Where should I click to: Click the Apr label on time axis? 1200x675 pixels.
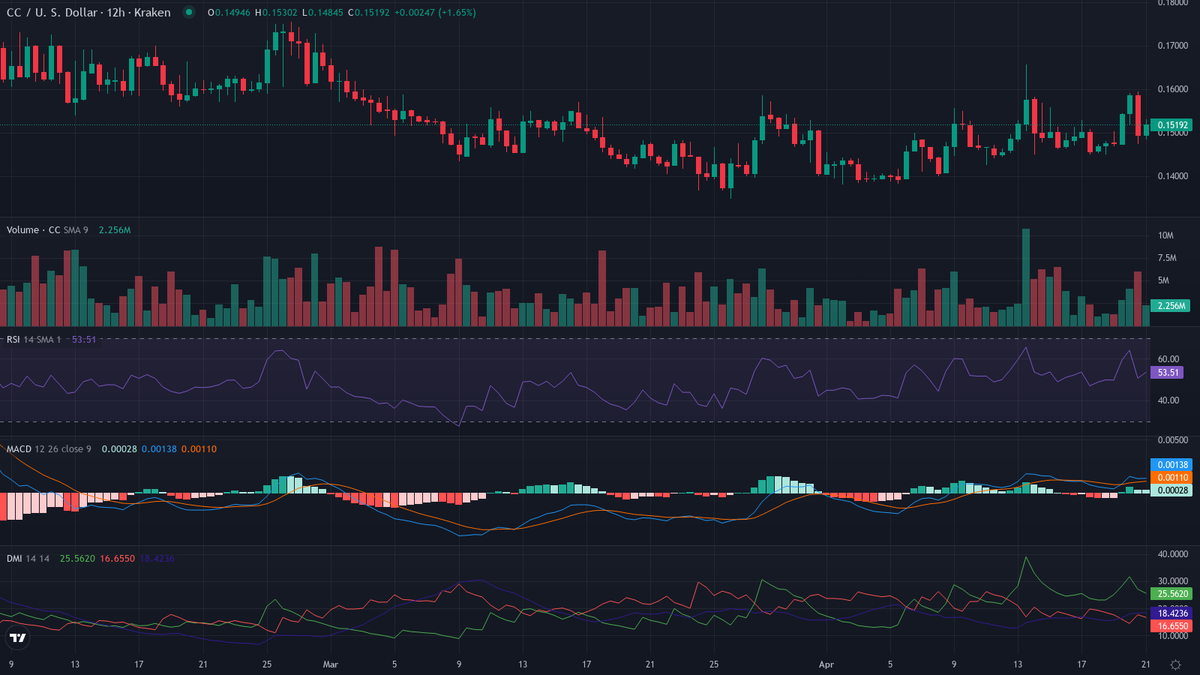click(826, 662)
